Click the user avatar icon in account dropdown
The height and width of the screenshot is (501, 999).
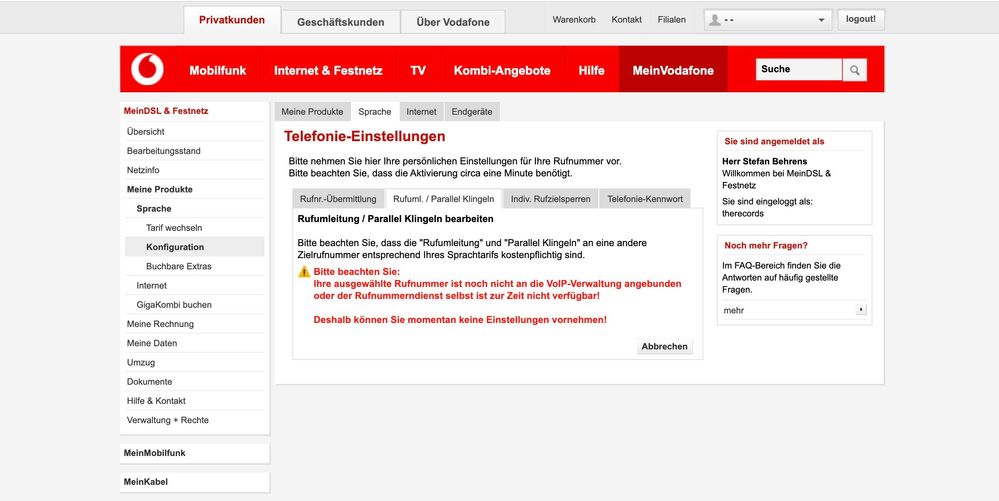(x=715, y=20)
